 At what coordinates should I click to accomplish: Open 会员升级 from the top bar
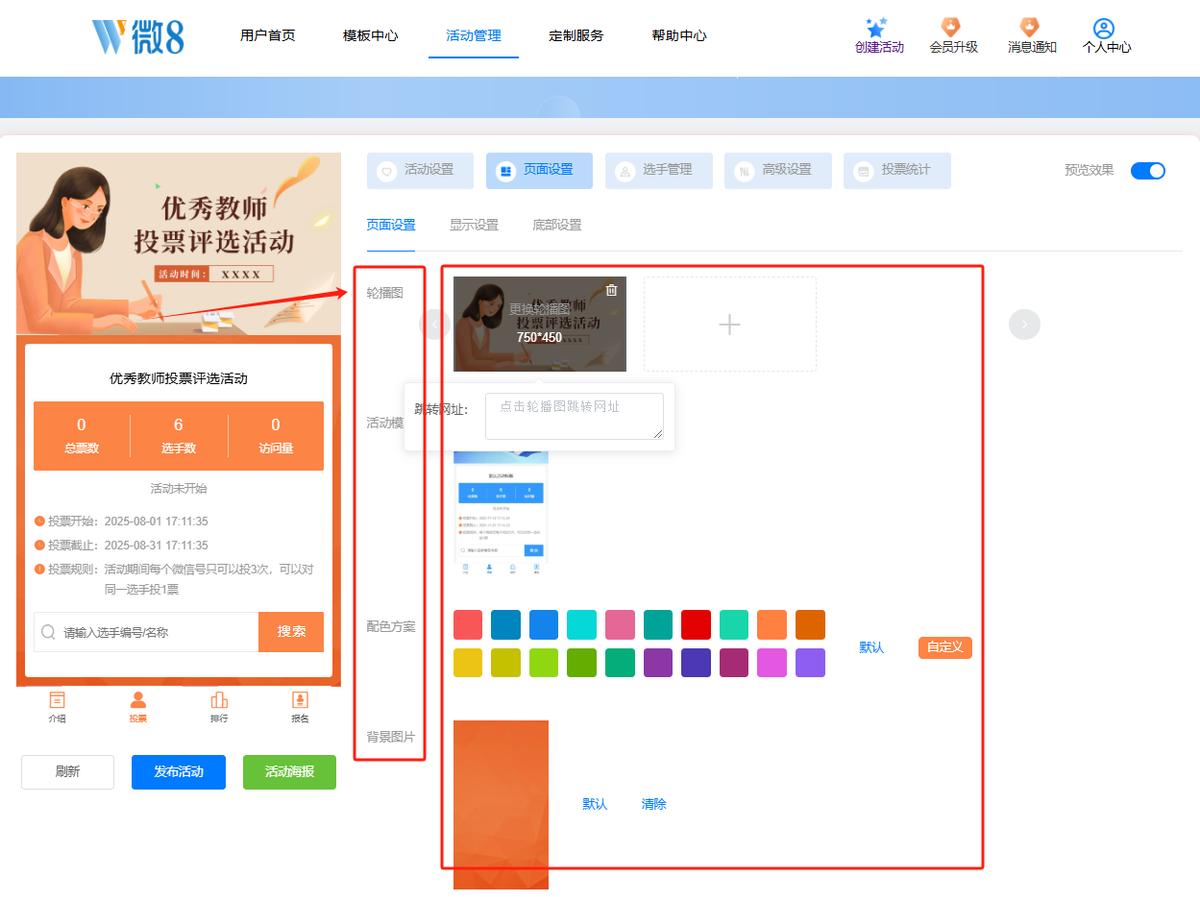[953, 36]
